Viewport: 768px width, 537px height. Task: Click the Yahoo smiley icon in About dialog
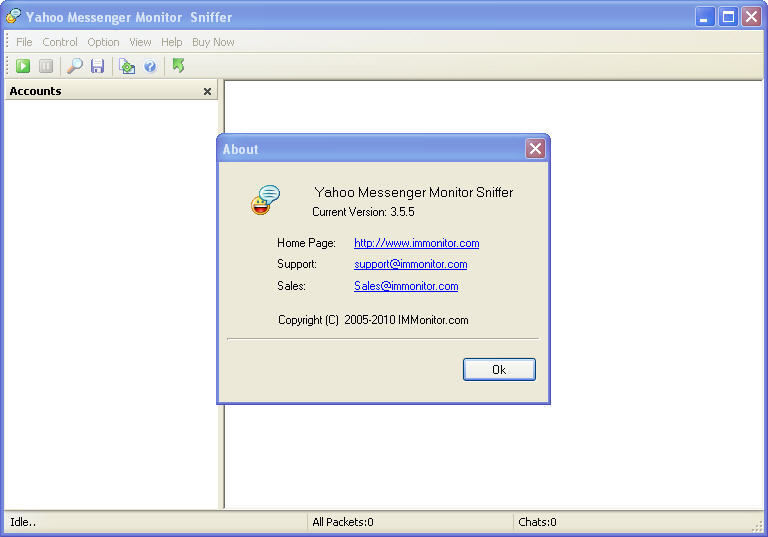[x=265, y=200]
